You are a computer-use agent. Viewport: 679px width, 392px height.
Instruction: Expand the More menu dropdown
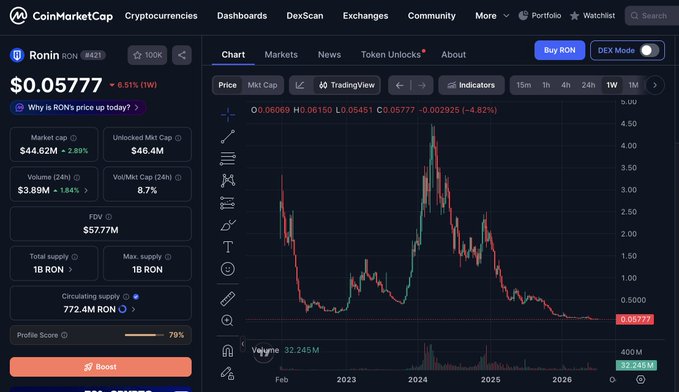click(492, 16)
